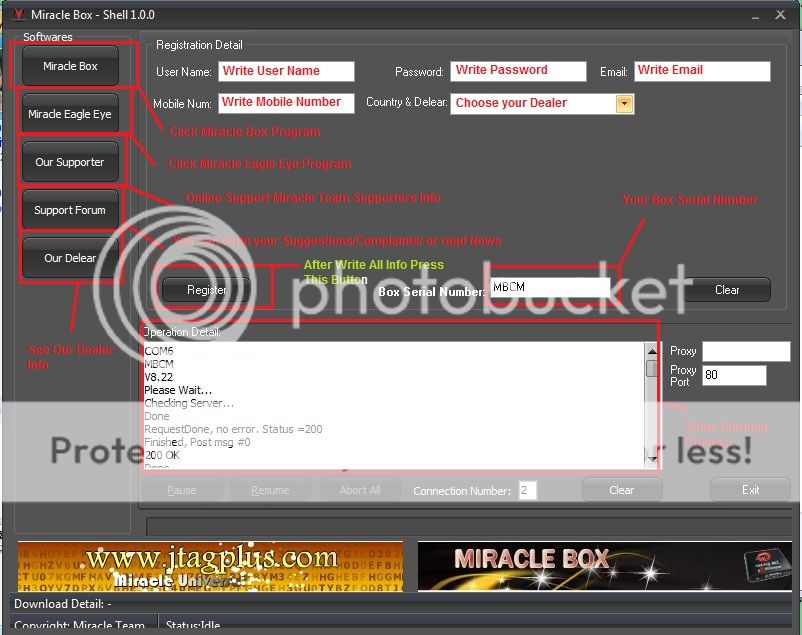Select 'RequestDone, no error. Status =200' line
This screenshot has height=635, width=802.
pyautogui.click(x=233, y=429)
